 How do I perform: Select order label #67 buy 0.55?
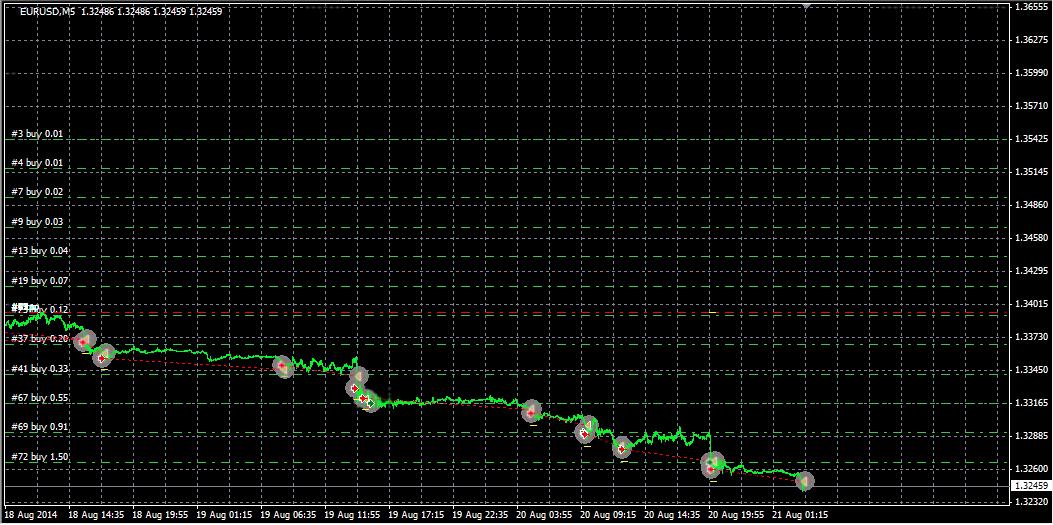[40, 398]
